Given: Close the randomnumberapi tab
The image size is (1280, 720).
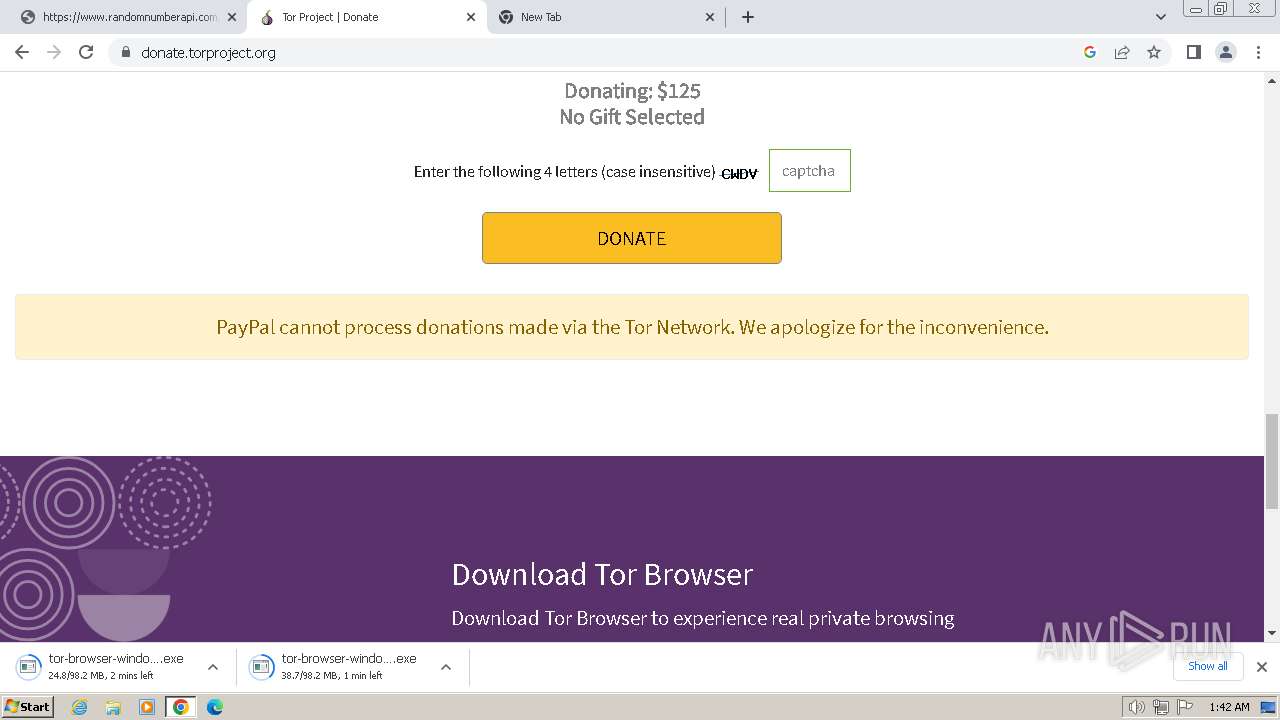Looking at the screenshot, I should coord(232,17).
